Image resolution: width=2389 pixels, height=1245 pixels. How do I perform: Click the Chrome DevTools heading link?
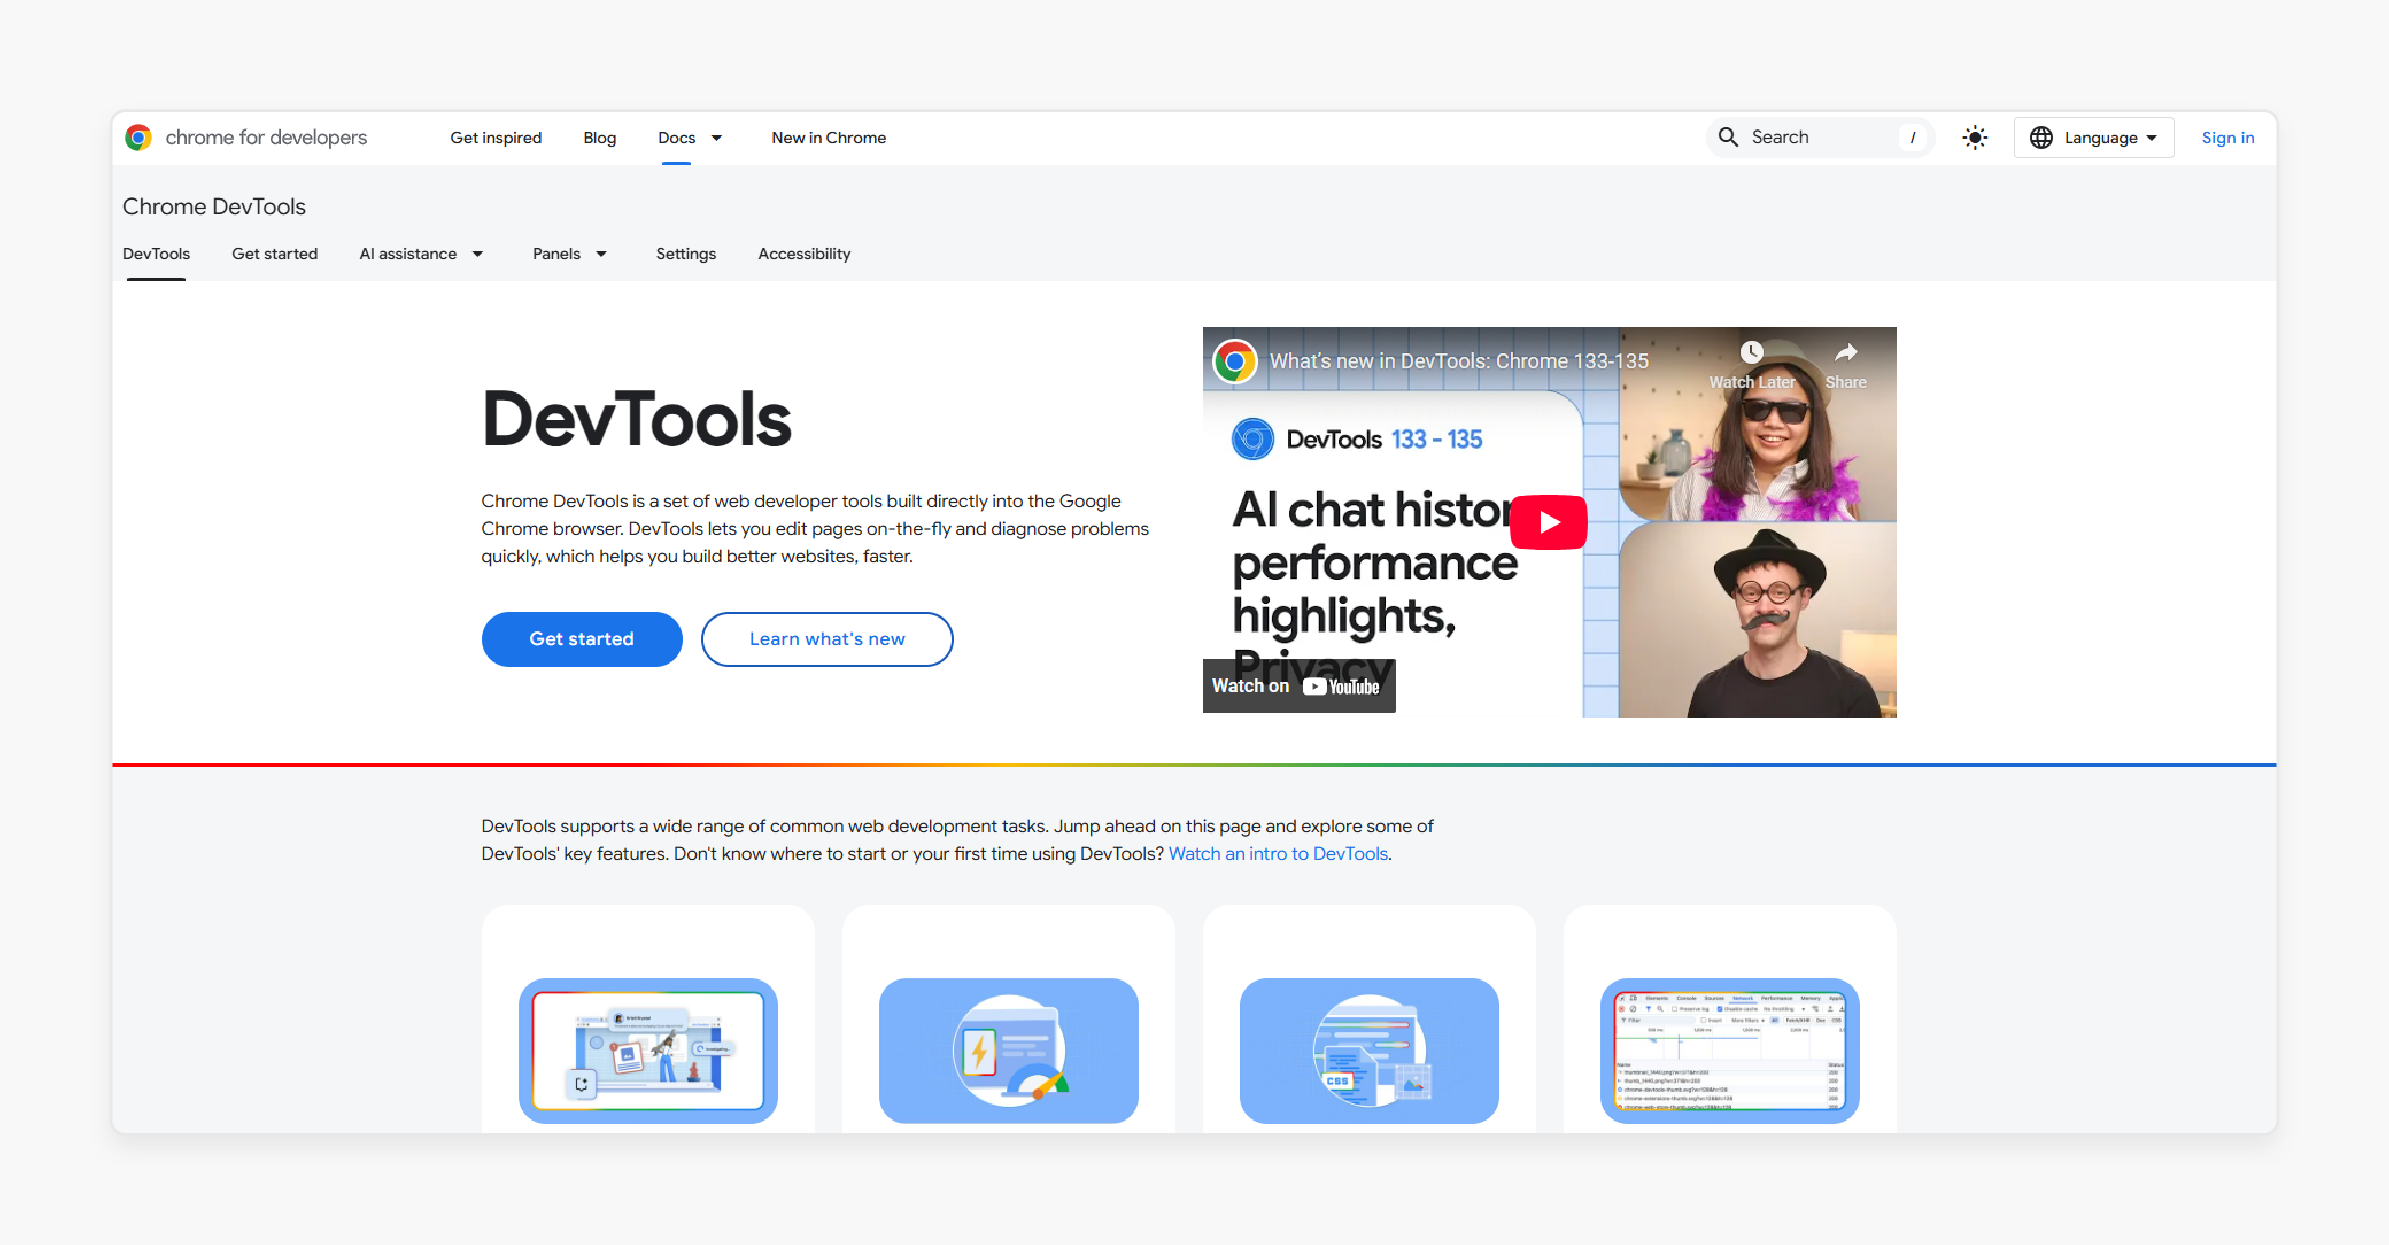(x=214, y=206)
